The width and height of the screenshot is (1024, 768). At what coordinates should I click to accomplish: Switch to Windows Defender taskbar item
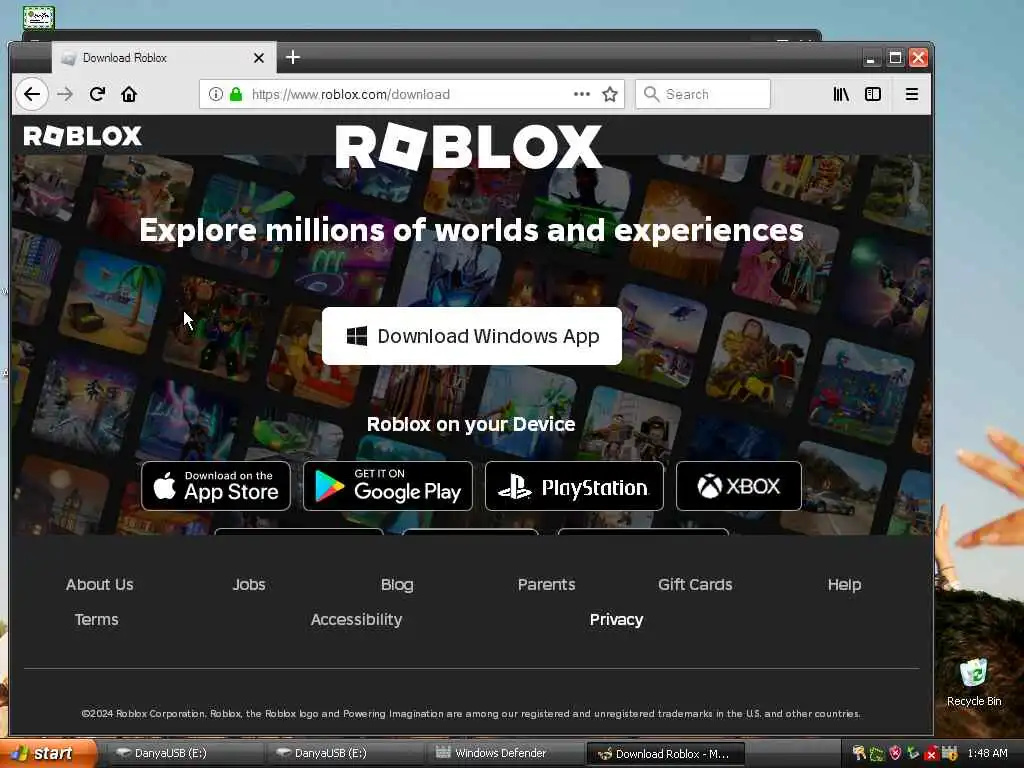(x=503, y=753)
